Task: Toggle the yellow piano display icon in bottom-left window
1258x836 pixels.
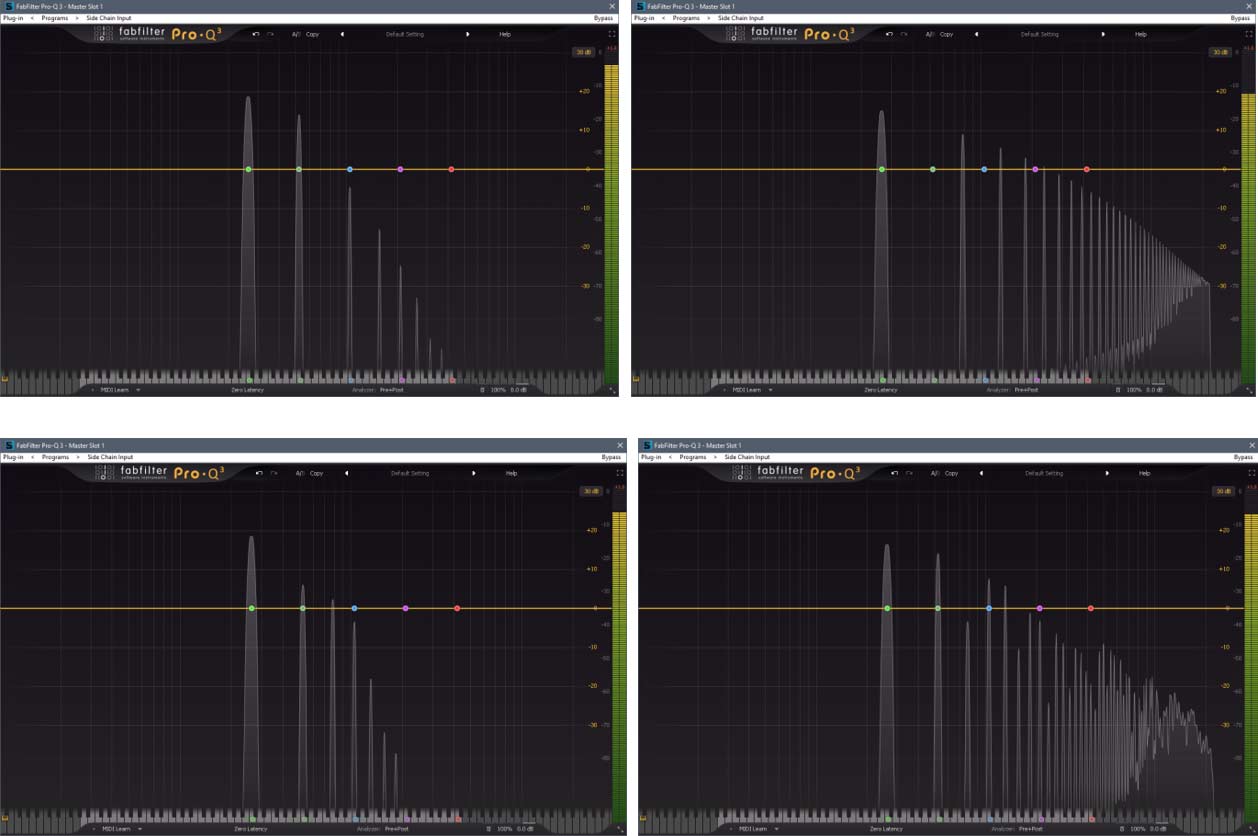Action: [x=4, y=818]
